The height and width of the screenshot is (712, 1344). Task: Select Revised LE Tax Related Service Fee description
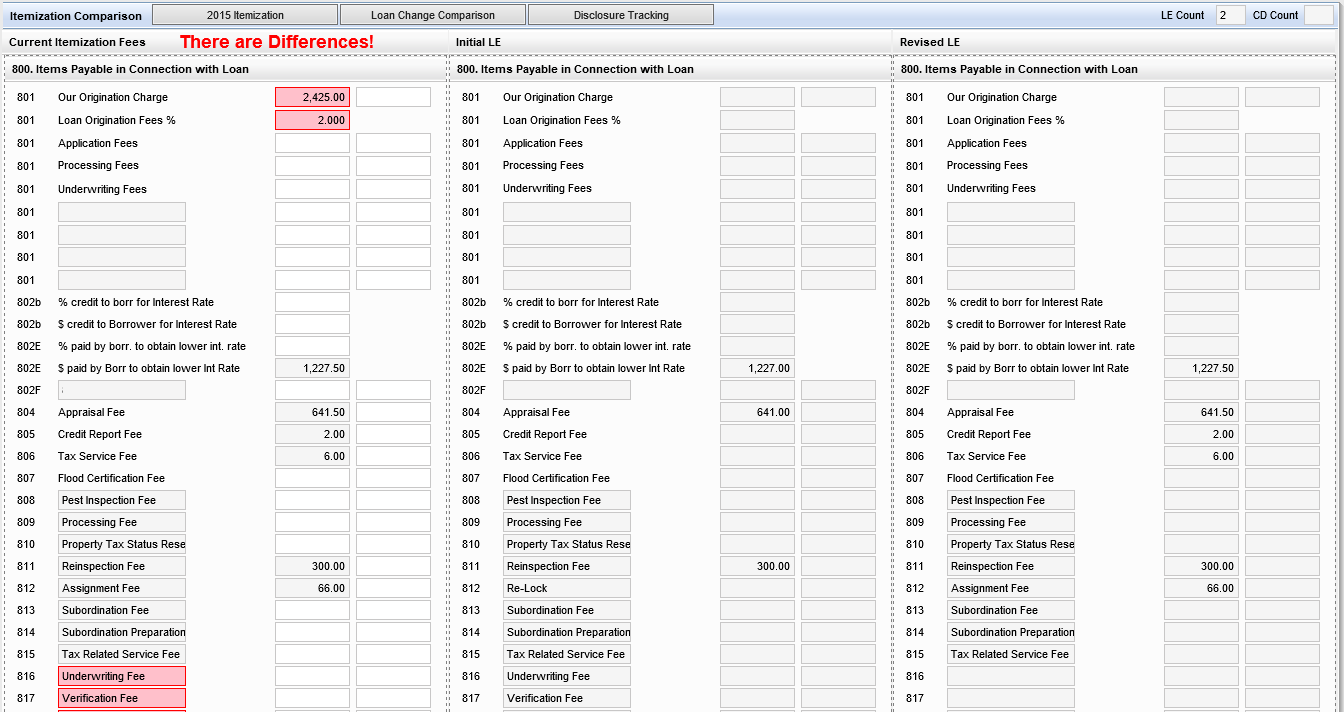(1011, 654)
